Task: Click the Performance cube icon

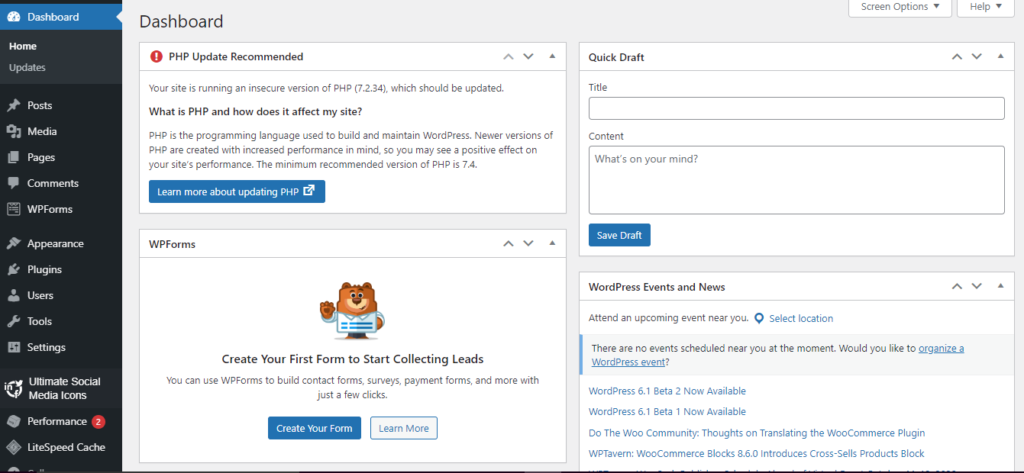Action: 13,421
